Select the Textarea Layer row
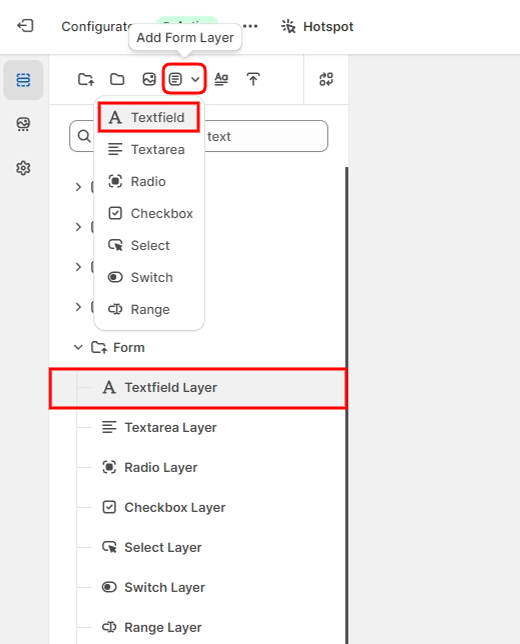Screen dimensions: 520x644 point(197,428)
